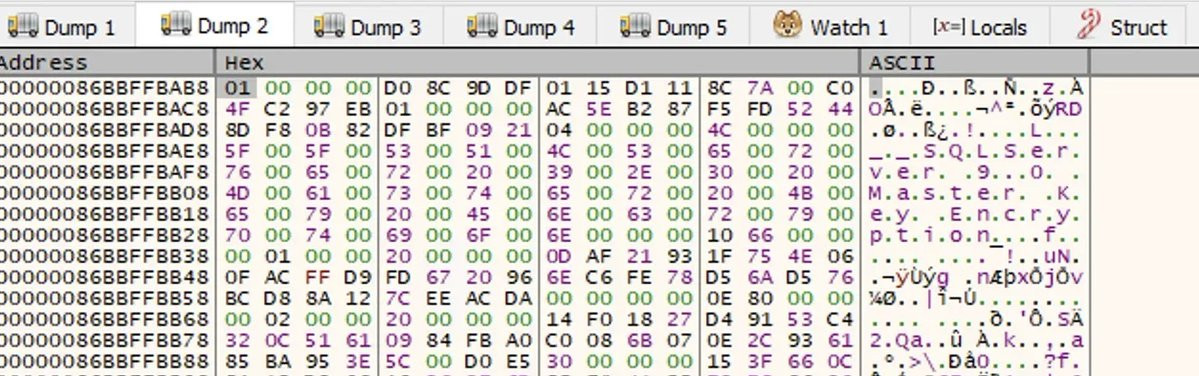The width and height of the screenshot is (1199, 376).
Task: Select address row ending in BB48
Action: tap(104, 276)
